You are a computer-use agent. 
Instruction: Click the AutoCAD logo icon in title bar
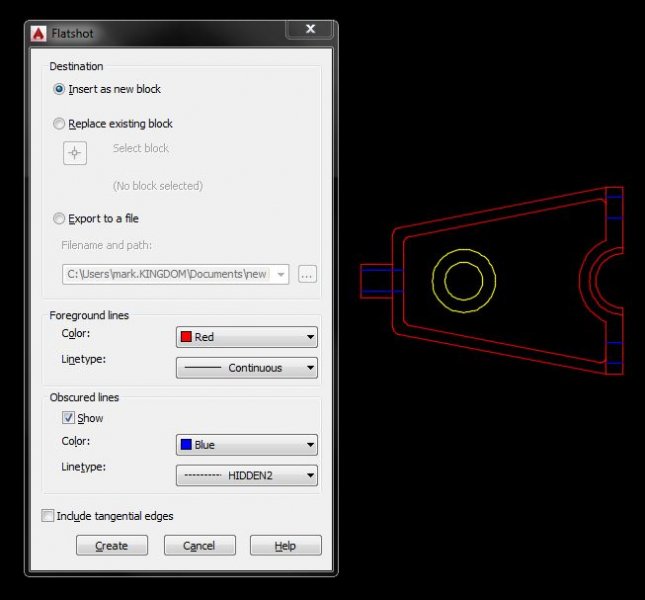pos(38,34)
